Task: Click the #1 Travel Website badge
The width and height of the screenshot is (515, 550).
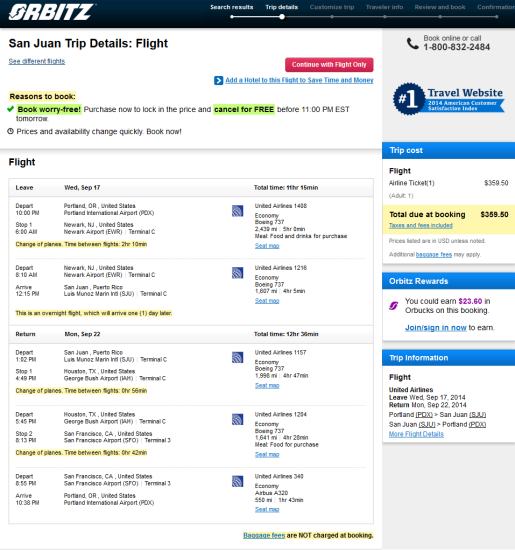Action: coord(448,99)
